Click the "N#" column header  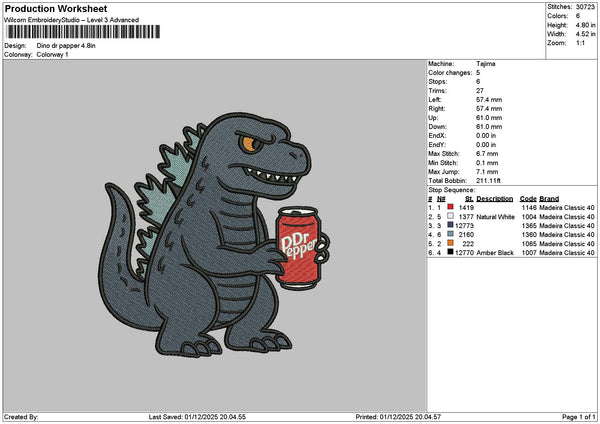(x=441, y=199)
